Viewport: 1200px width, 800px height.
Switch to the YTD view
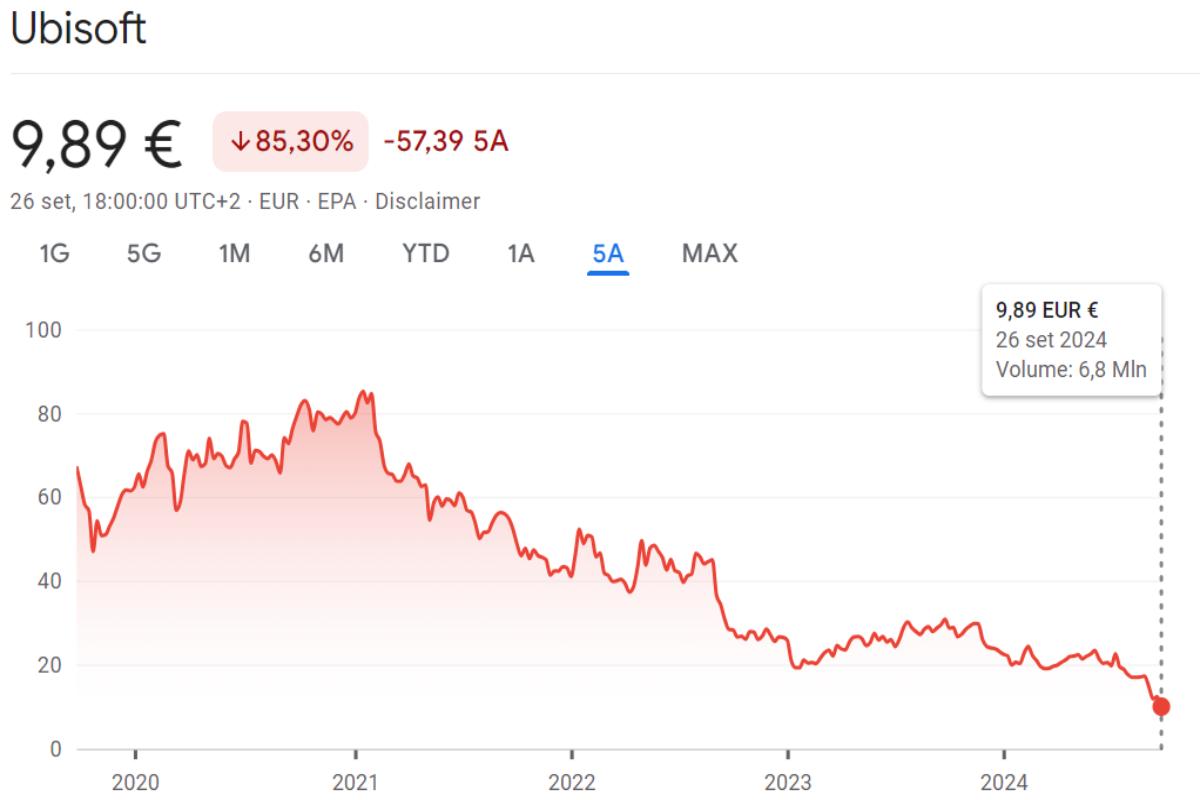pyautogui.click(x=426, y=254)
